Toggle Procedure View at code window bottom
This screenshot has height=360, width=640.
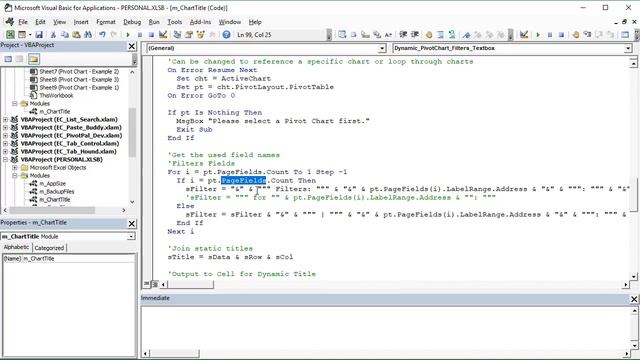click(x=147, y=284)
